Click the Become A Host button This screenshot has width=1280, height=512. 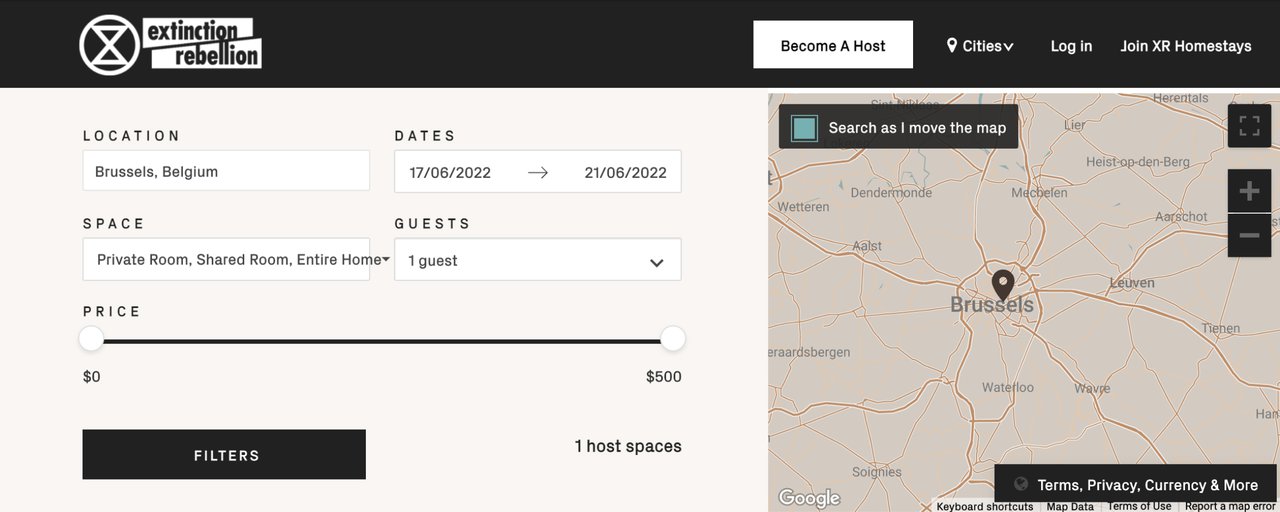click(x=833, y=45)
